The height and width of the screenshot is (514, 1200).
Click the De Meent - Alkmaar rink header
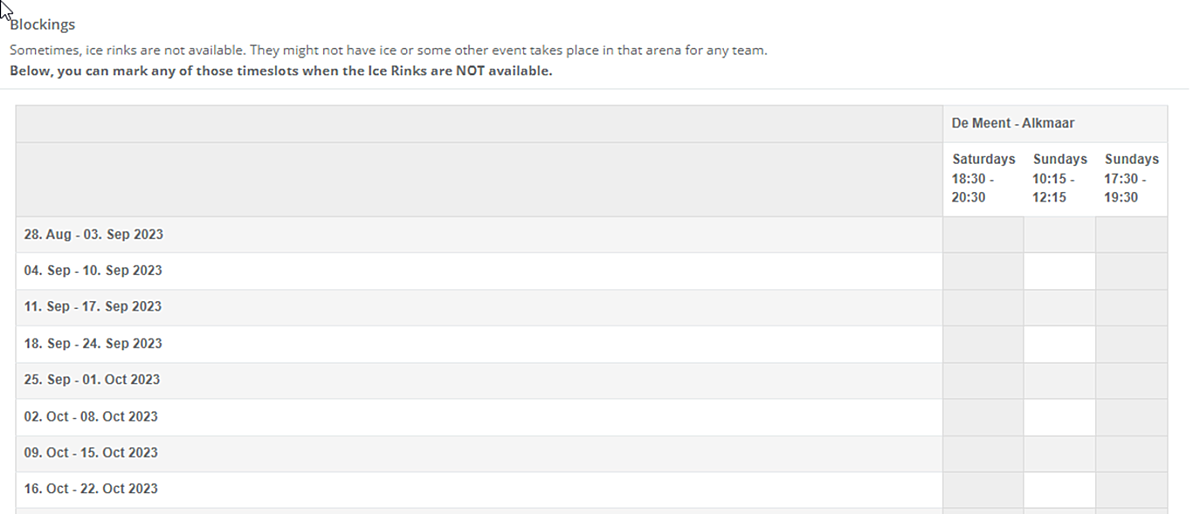point(1013,123)
